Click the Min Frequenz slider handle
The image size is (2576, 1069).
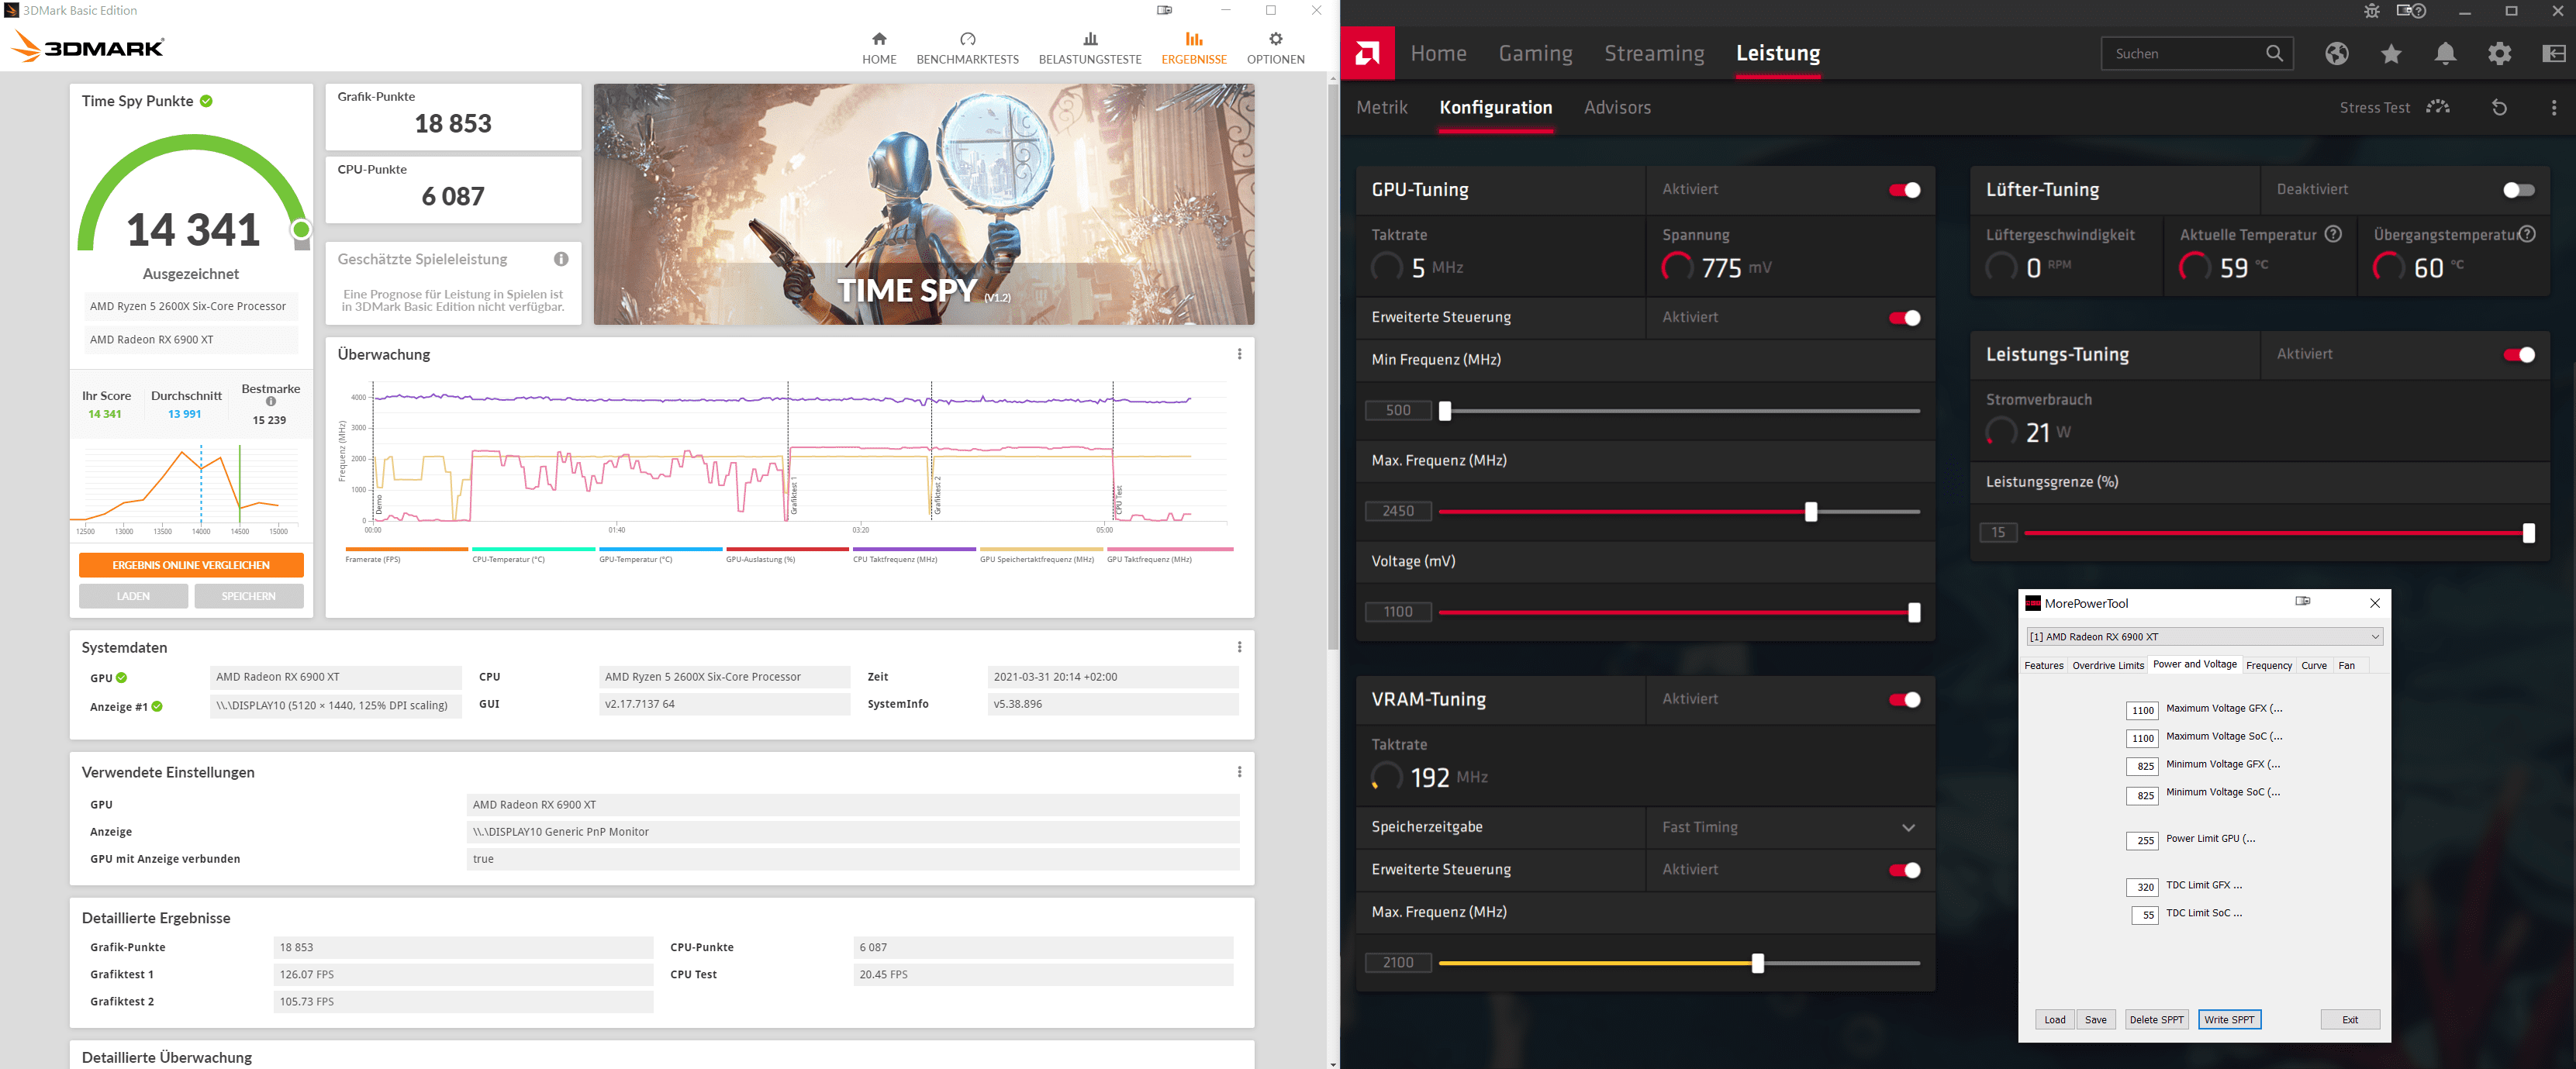click(1444, 411)
